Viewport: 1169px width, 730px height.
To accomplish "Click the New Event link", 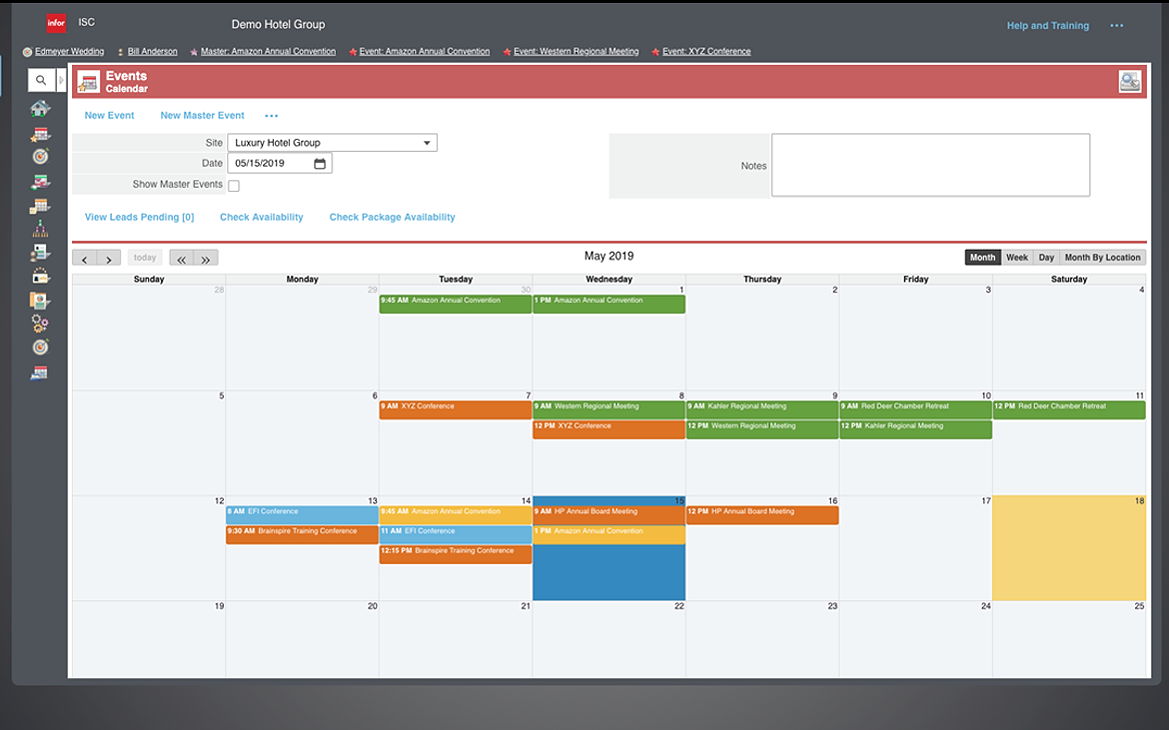I will tap(110, 116).
